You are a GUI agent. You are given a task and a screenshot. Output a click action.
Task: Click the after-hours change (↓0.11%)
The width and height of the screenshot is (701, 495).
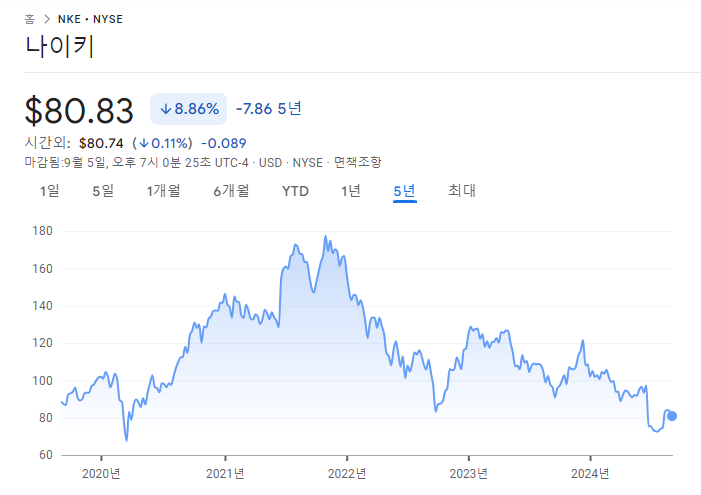click(x=162, y=143)
